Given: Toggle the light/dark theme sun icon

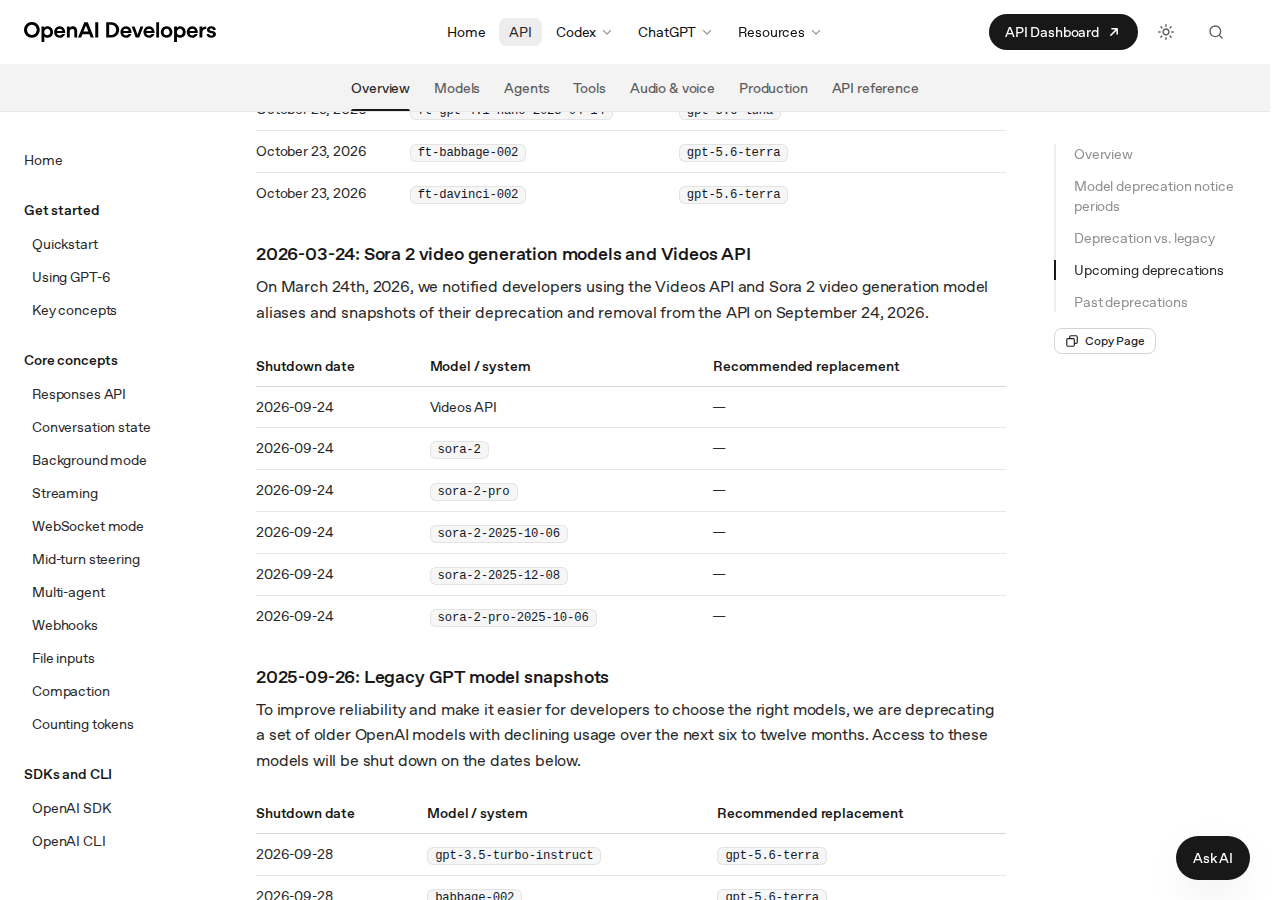Looking at the screenshot, I should pyautogui.click(x=1166, y=32).
